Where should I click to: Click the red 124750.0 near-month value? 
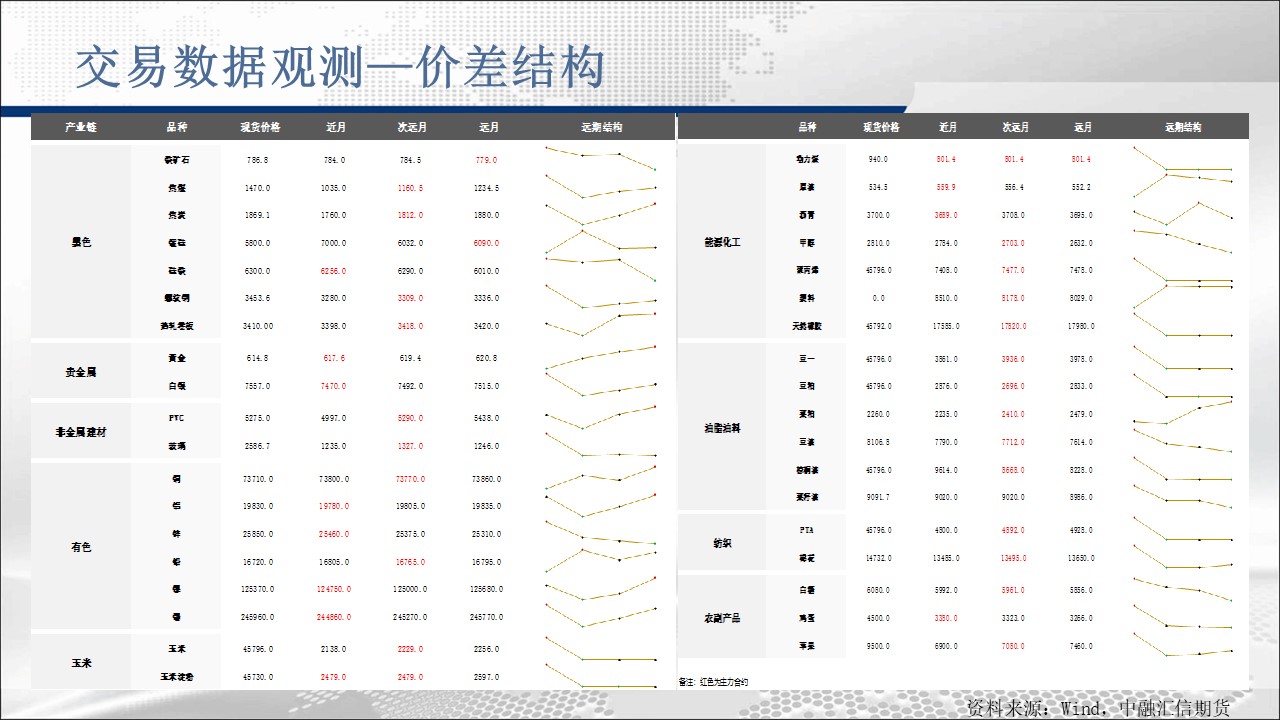pyautogui.click(x=333, y=589)
